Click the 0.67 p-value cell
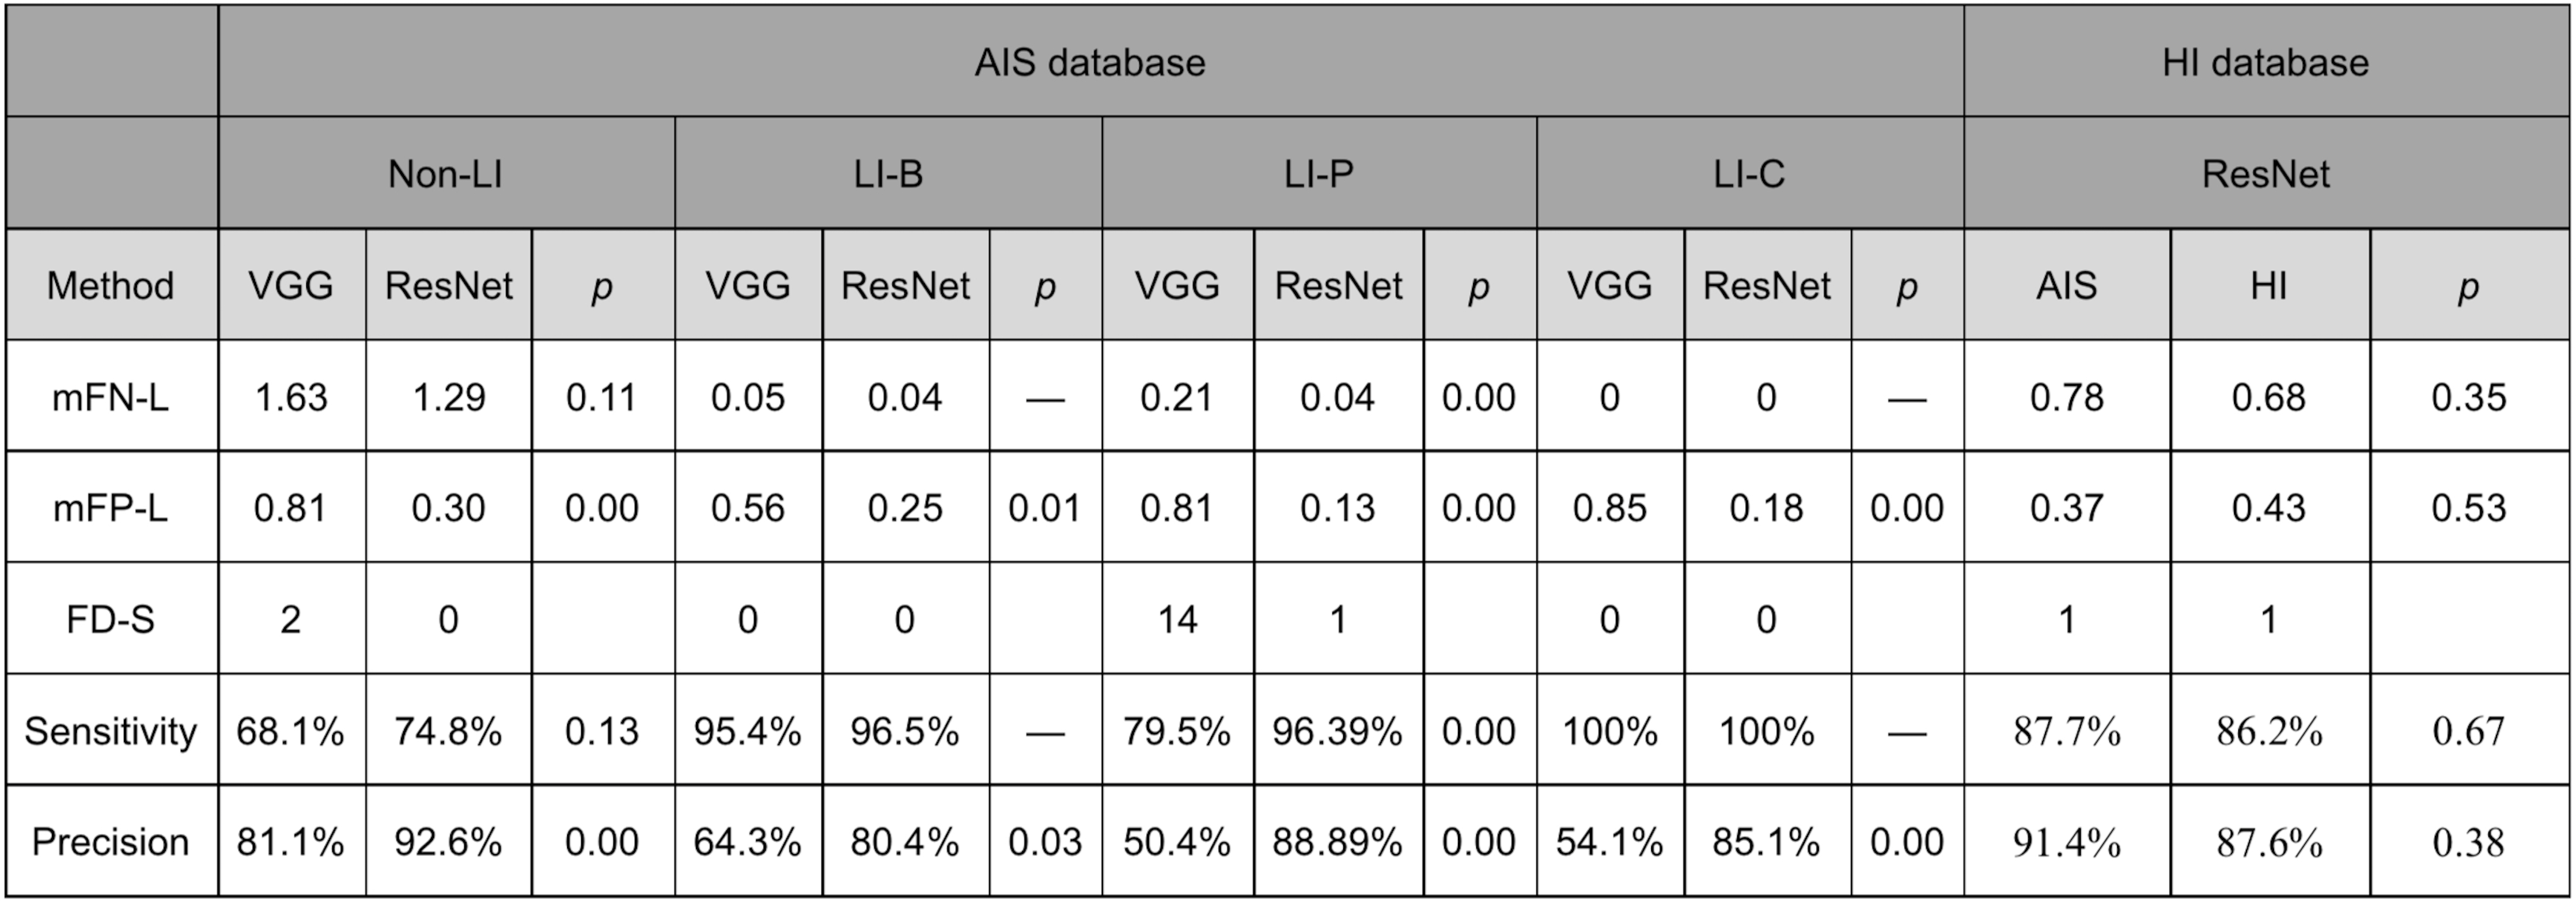This screenshot has width=2576, height=904. (2468, 731)
